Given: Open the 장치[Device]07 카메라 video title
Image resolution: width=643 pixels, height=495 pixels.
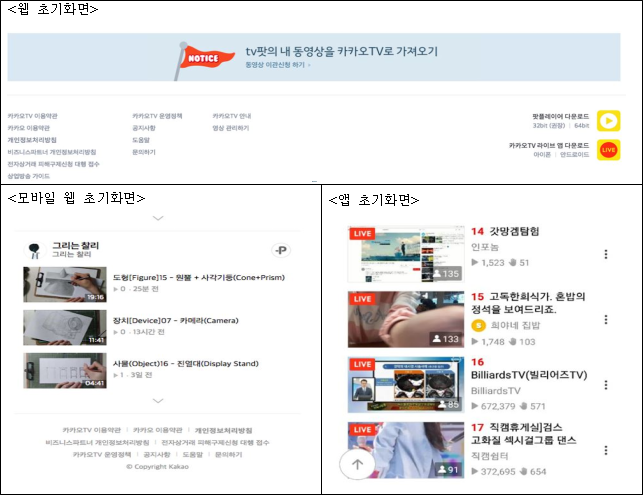Looking at the screenshot, I should point(176,321).
